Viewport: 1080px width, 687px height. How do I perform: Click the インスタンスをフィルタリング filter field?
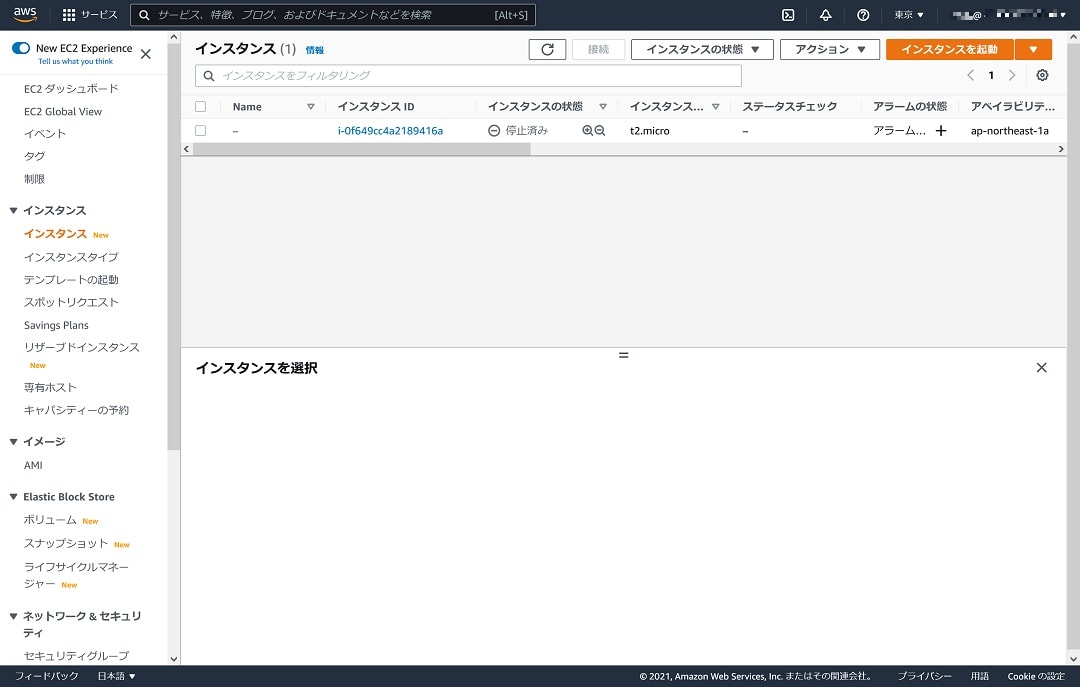pyautogui.click(x=468, y=76)
